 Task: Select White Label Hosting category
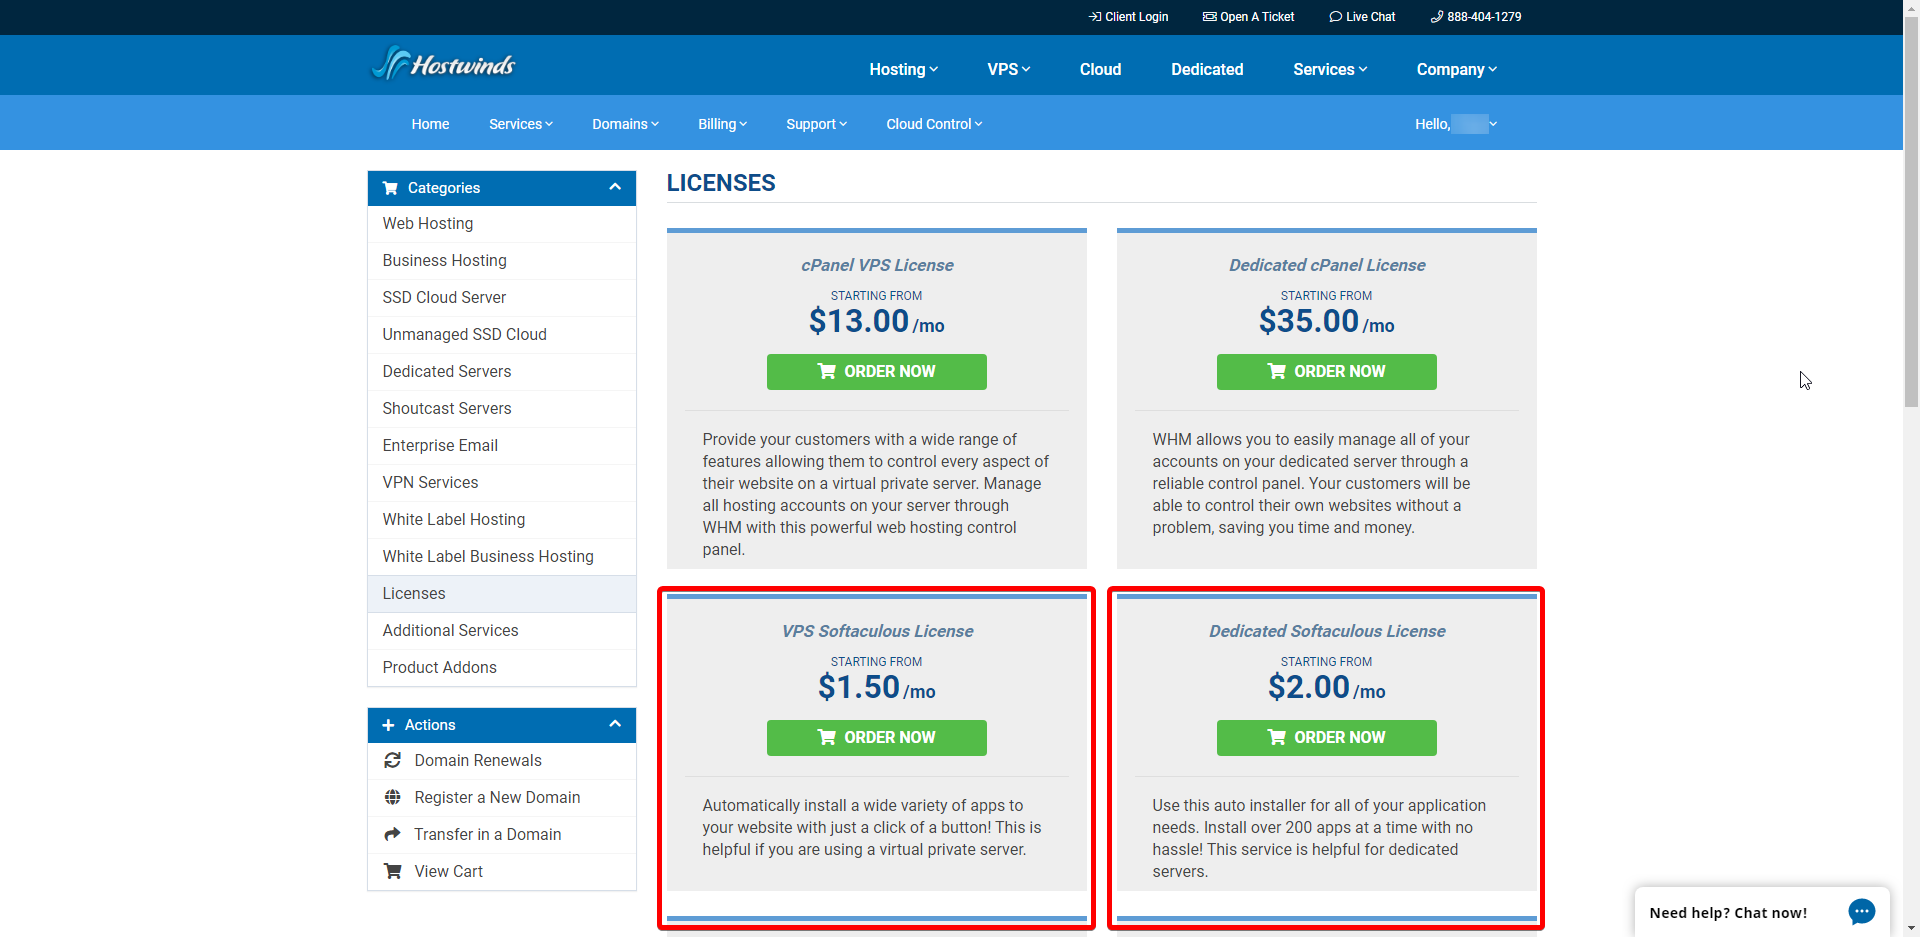pos(502,520)
